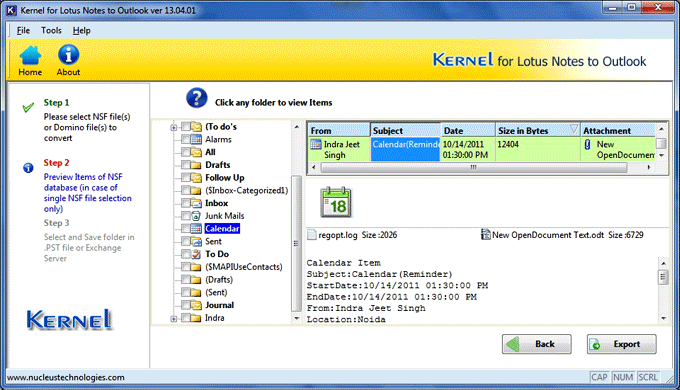Click the Inbox folder icon
This screenshot has width=680, height=390.
click(x=196, y=203)
